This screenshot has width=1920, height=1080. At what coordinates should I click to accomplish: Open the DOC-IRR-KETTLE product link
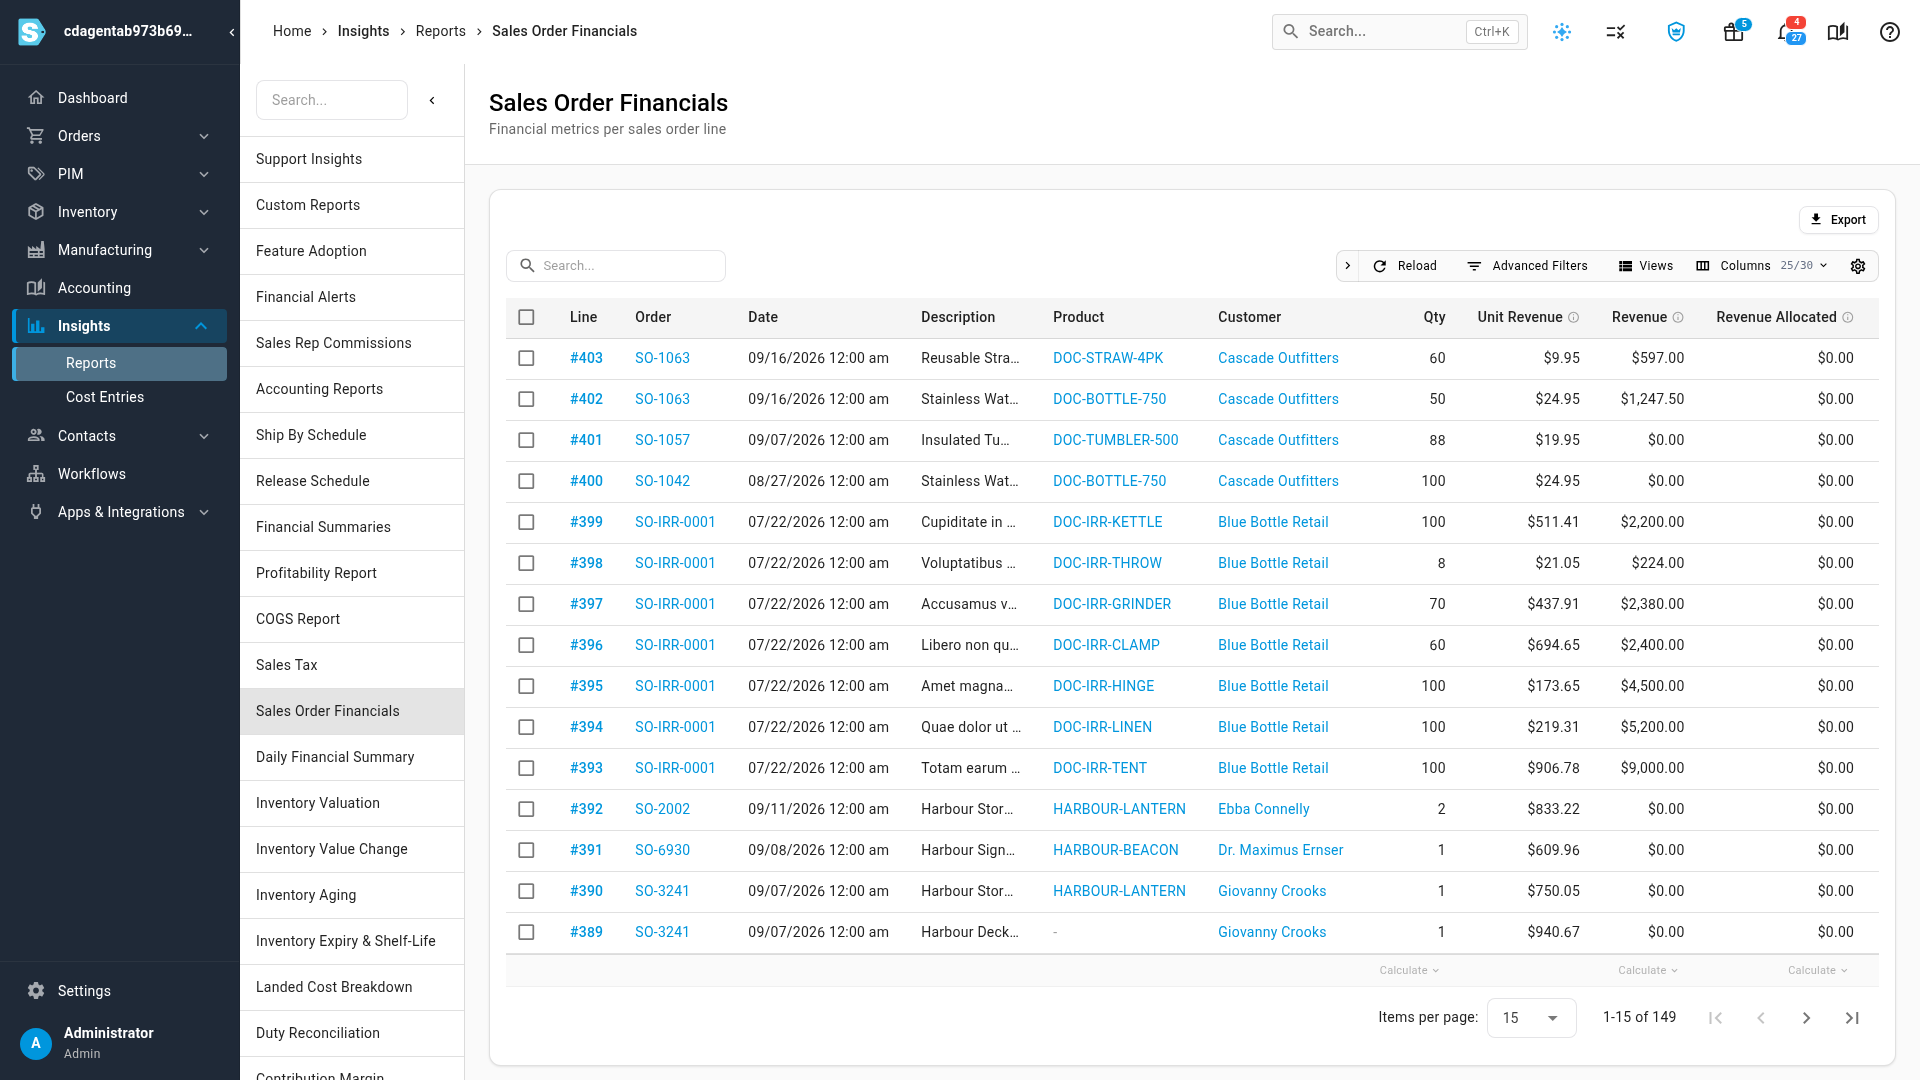click(1107, 522)
